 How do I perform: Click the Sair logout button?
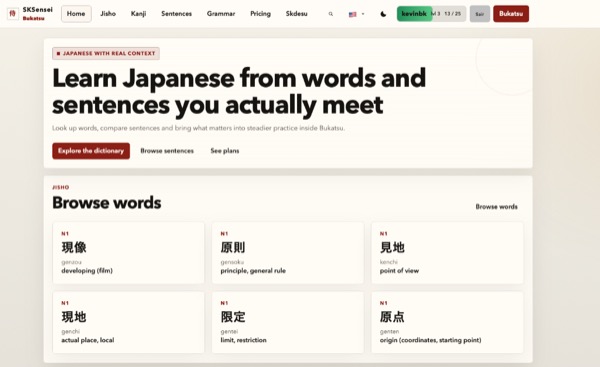(479, 14)
